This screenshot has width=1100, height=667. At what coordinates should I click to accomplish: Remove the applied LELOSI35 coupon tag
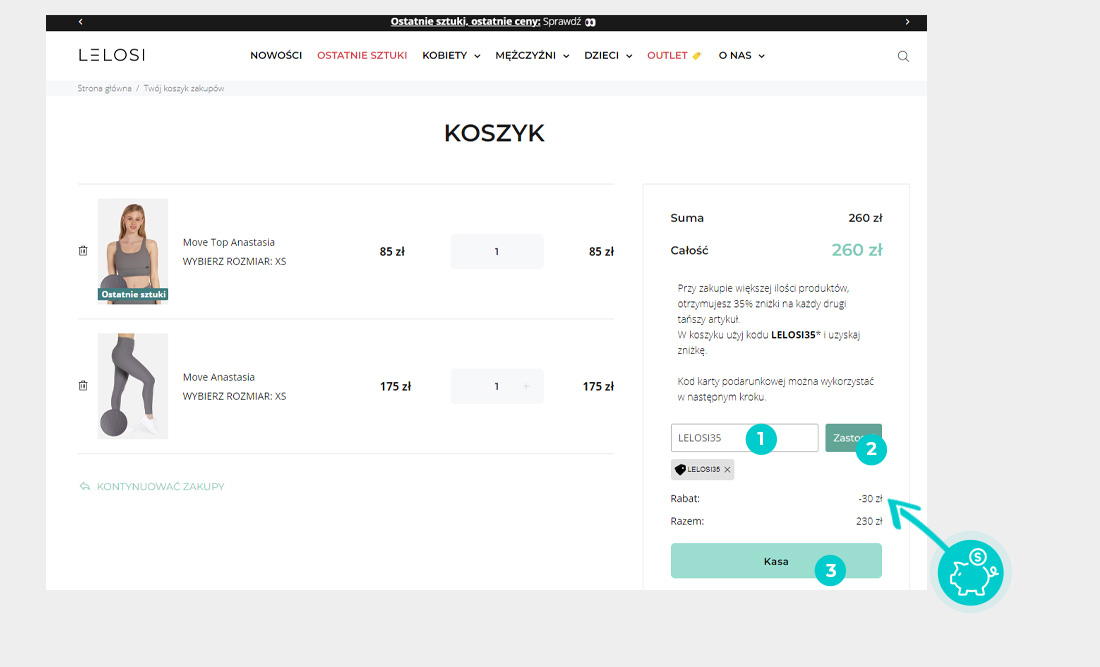[727, 470]
